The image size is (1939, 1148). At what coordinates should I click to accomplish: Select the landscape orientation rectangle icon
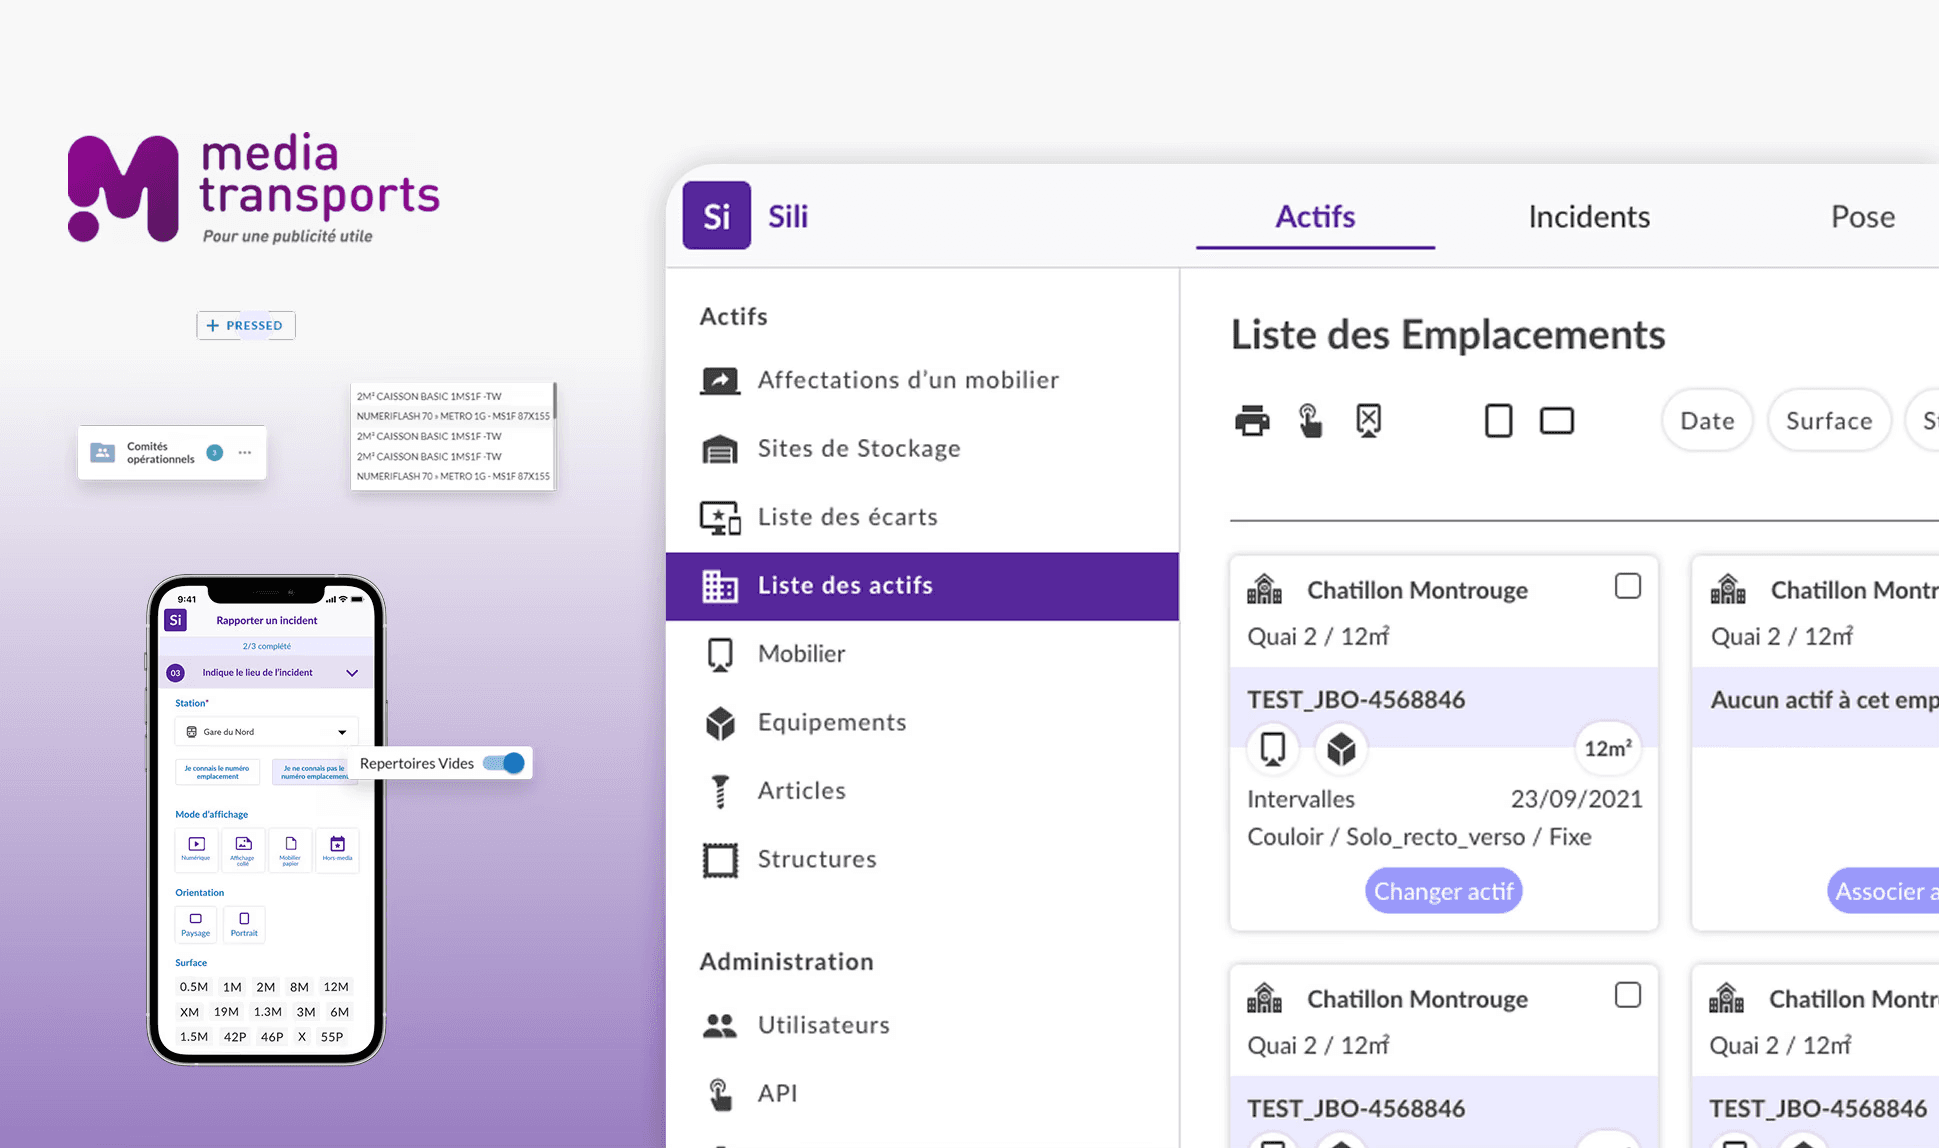1556,421
